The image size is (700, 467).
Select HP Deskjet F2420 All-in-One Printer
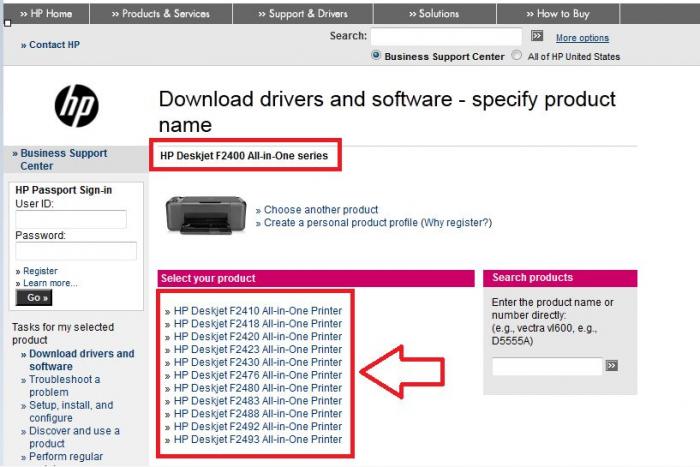pos(254,337)
